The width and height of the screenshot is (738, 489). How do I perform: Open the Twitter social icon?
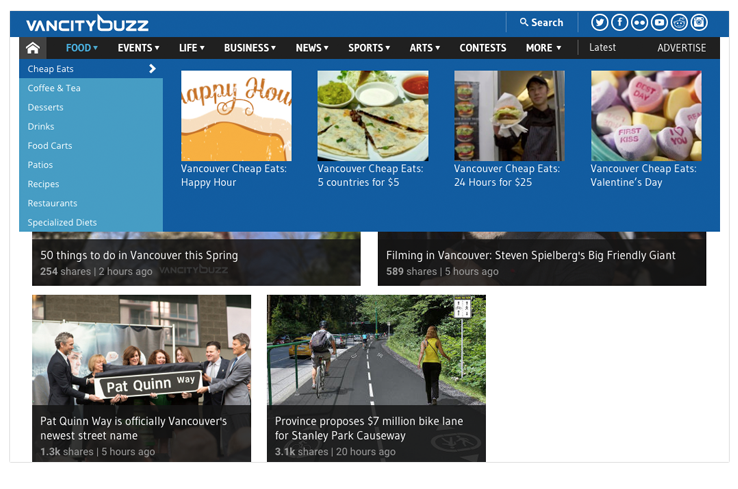click(599, 23)
